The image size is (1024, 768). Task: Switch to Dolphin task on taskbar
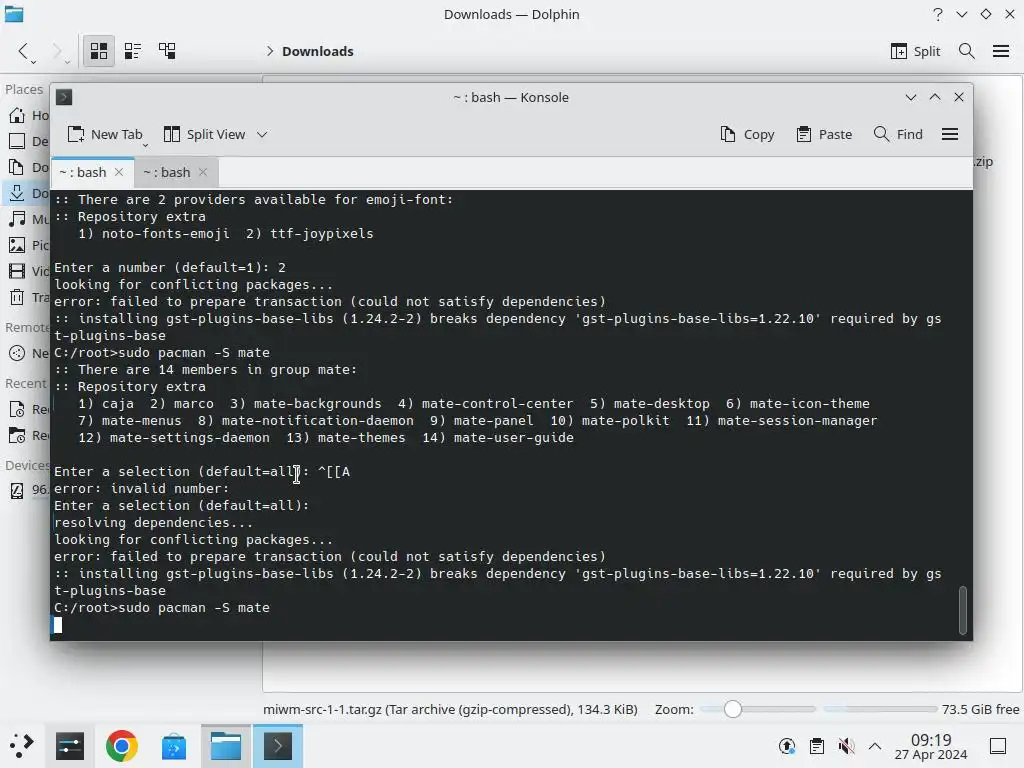coord(226,746)
